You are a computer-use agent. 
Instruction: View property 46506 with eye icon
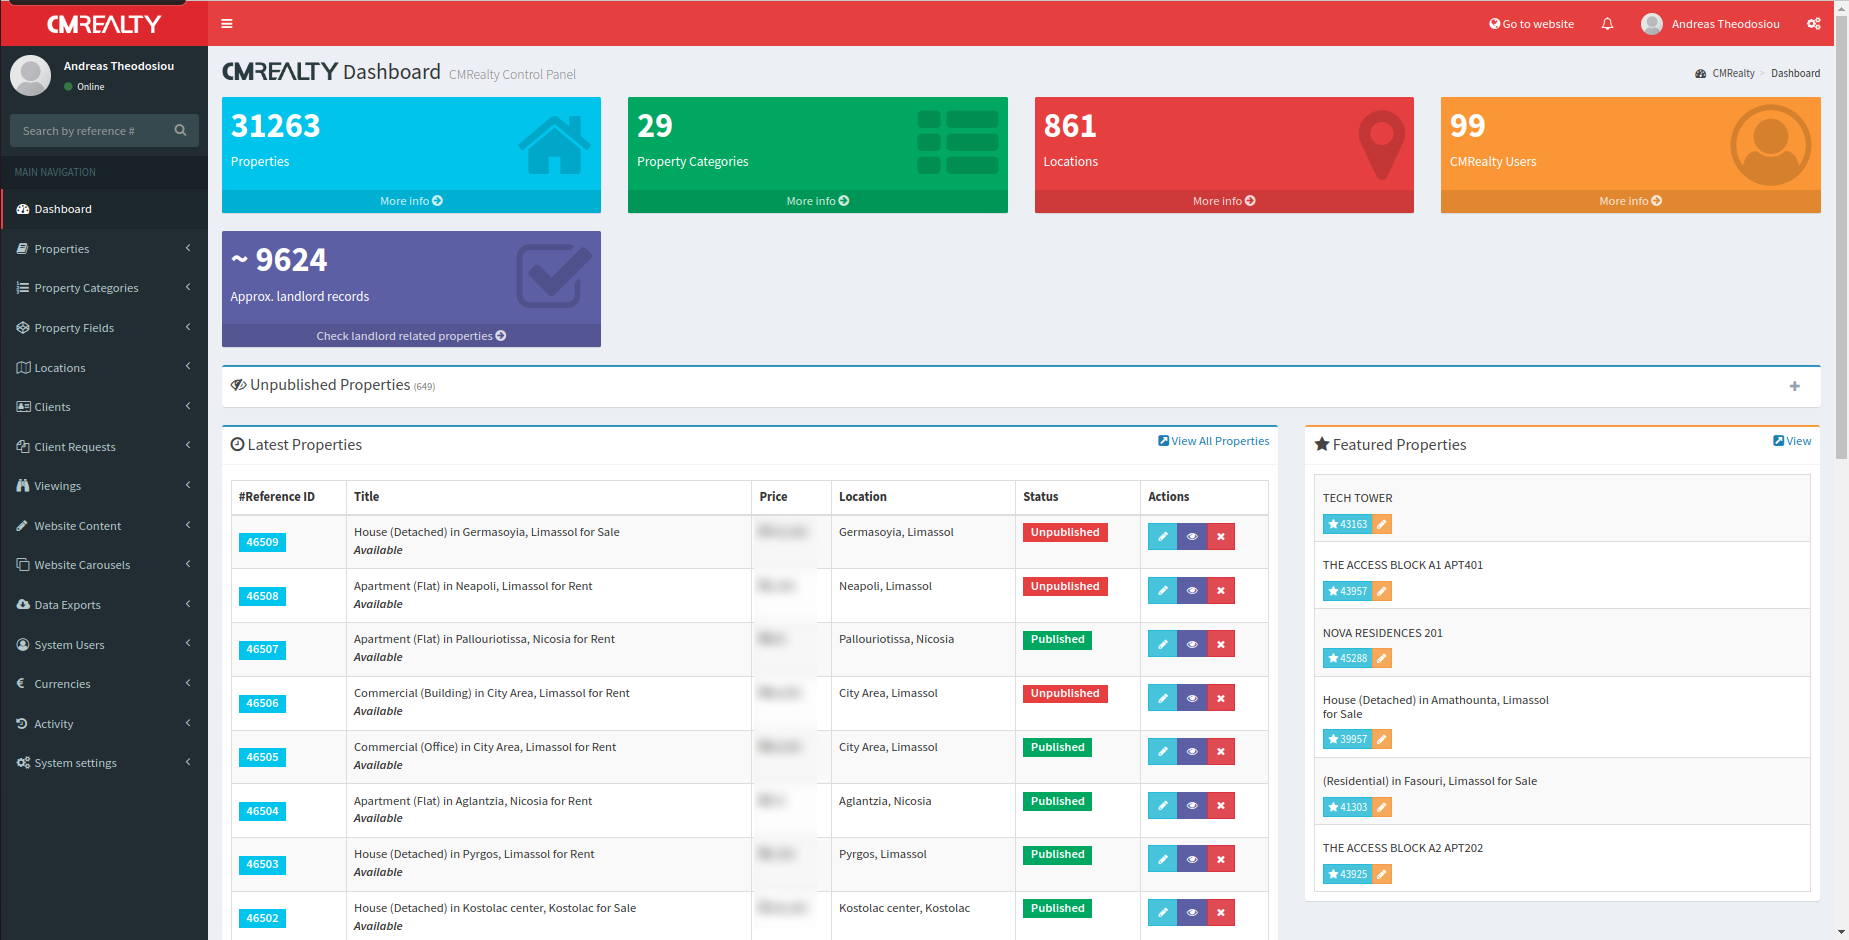point(1192,698)
